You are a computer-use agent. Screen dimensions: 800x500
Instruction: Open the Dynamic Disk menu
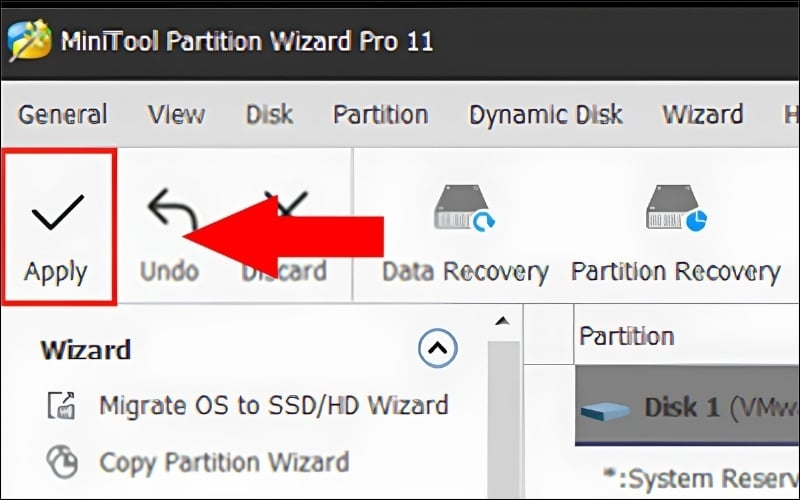(x=546, y=114)
